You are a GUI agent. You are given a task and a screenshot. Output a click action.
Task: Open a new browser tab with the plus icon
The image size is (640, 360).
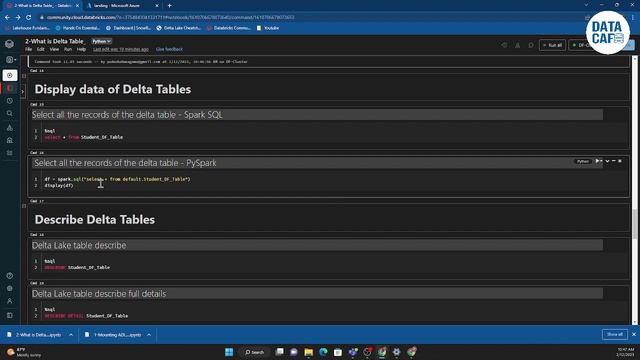(169, 6)
